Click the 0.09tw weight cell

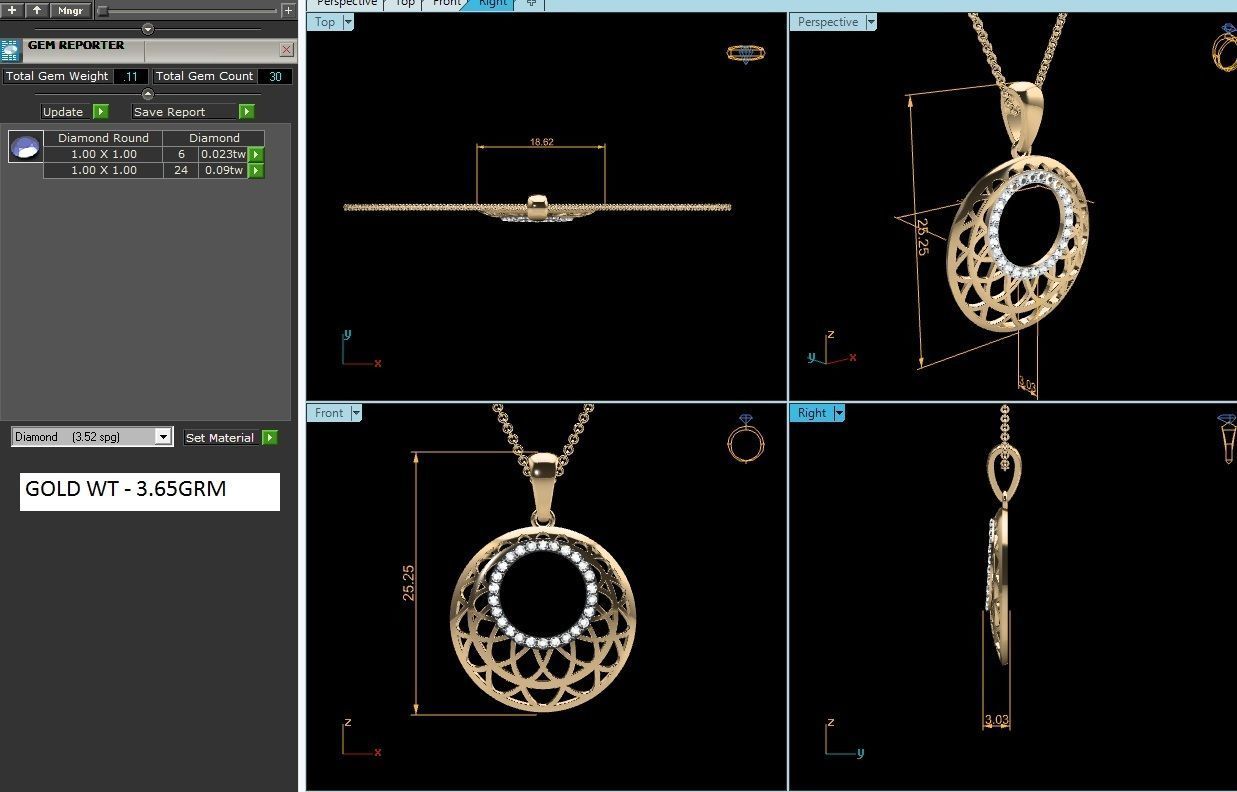pyautogui.click(x=223, y=170)
